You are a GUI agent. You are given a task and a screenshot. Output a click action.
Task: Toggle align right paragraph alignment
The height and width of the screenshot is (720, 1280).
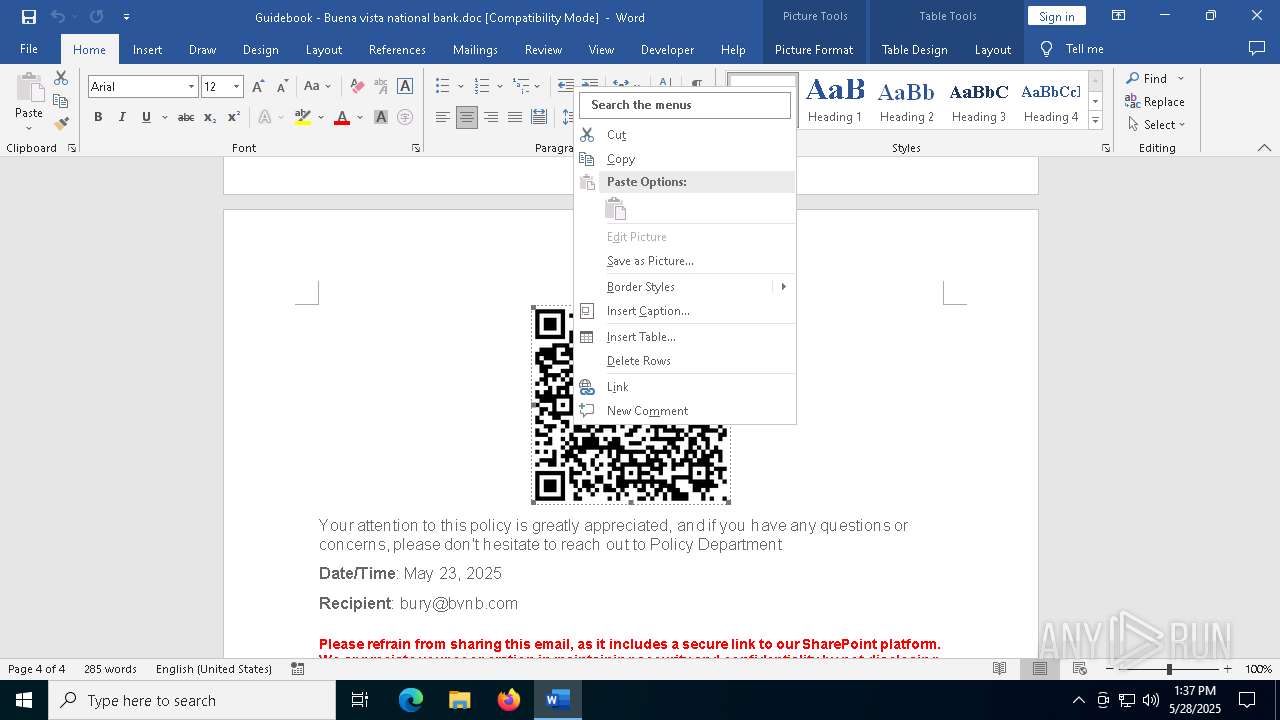point(491,117)
